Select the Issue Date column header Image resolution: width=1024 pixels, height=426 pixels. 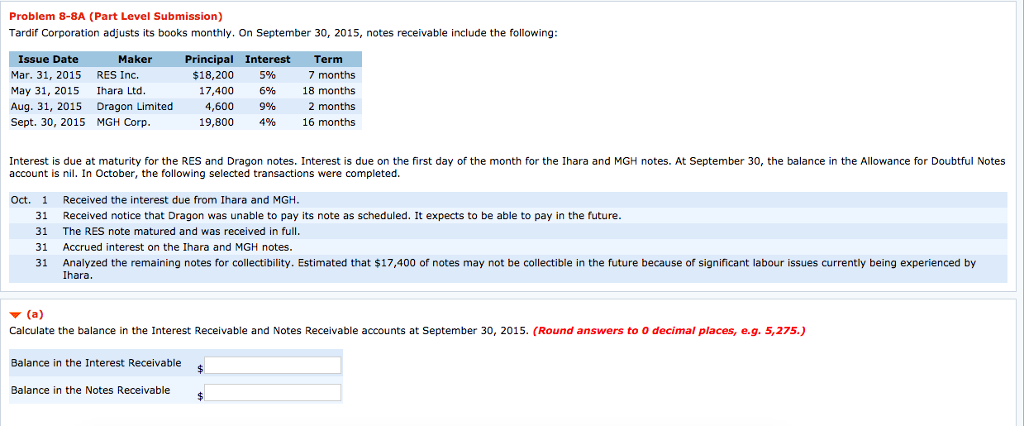[x=48, y=60]
